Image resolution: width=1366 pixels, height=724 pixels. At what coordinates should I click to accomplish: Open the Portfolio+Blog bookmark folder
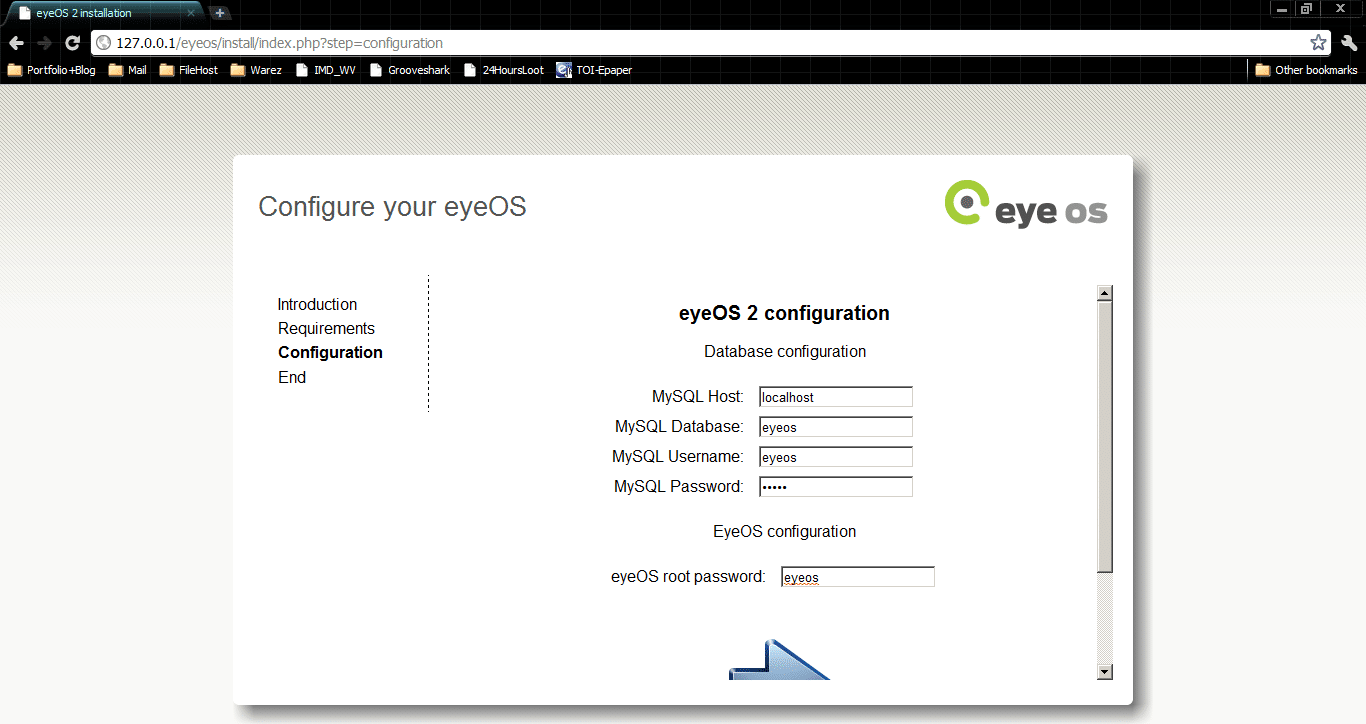[52, 70]
